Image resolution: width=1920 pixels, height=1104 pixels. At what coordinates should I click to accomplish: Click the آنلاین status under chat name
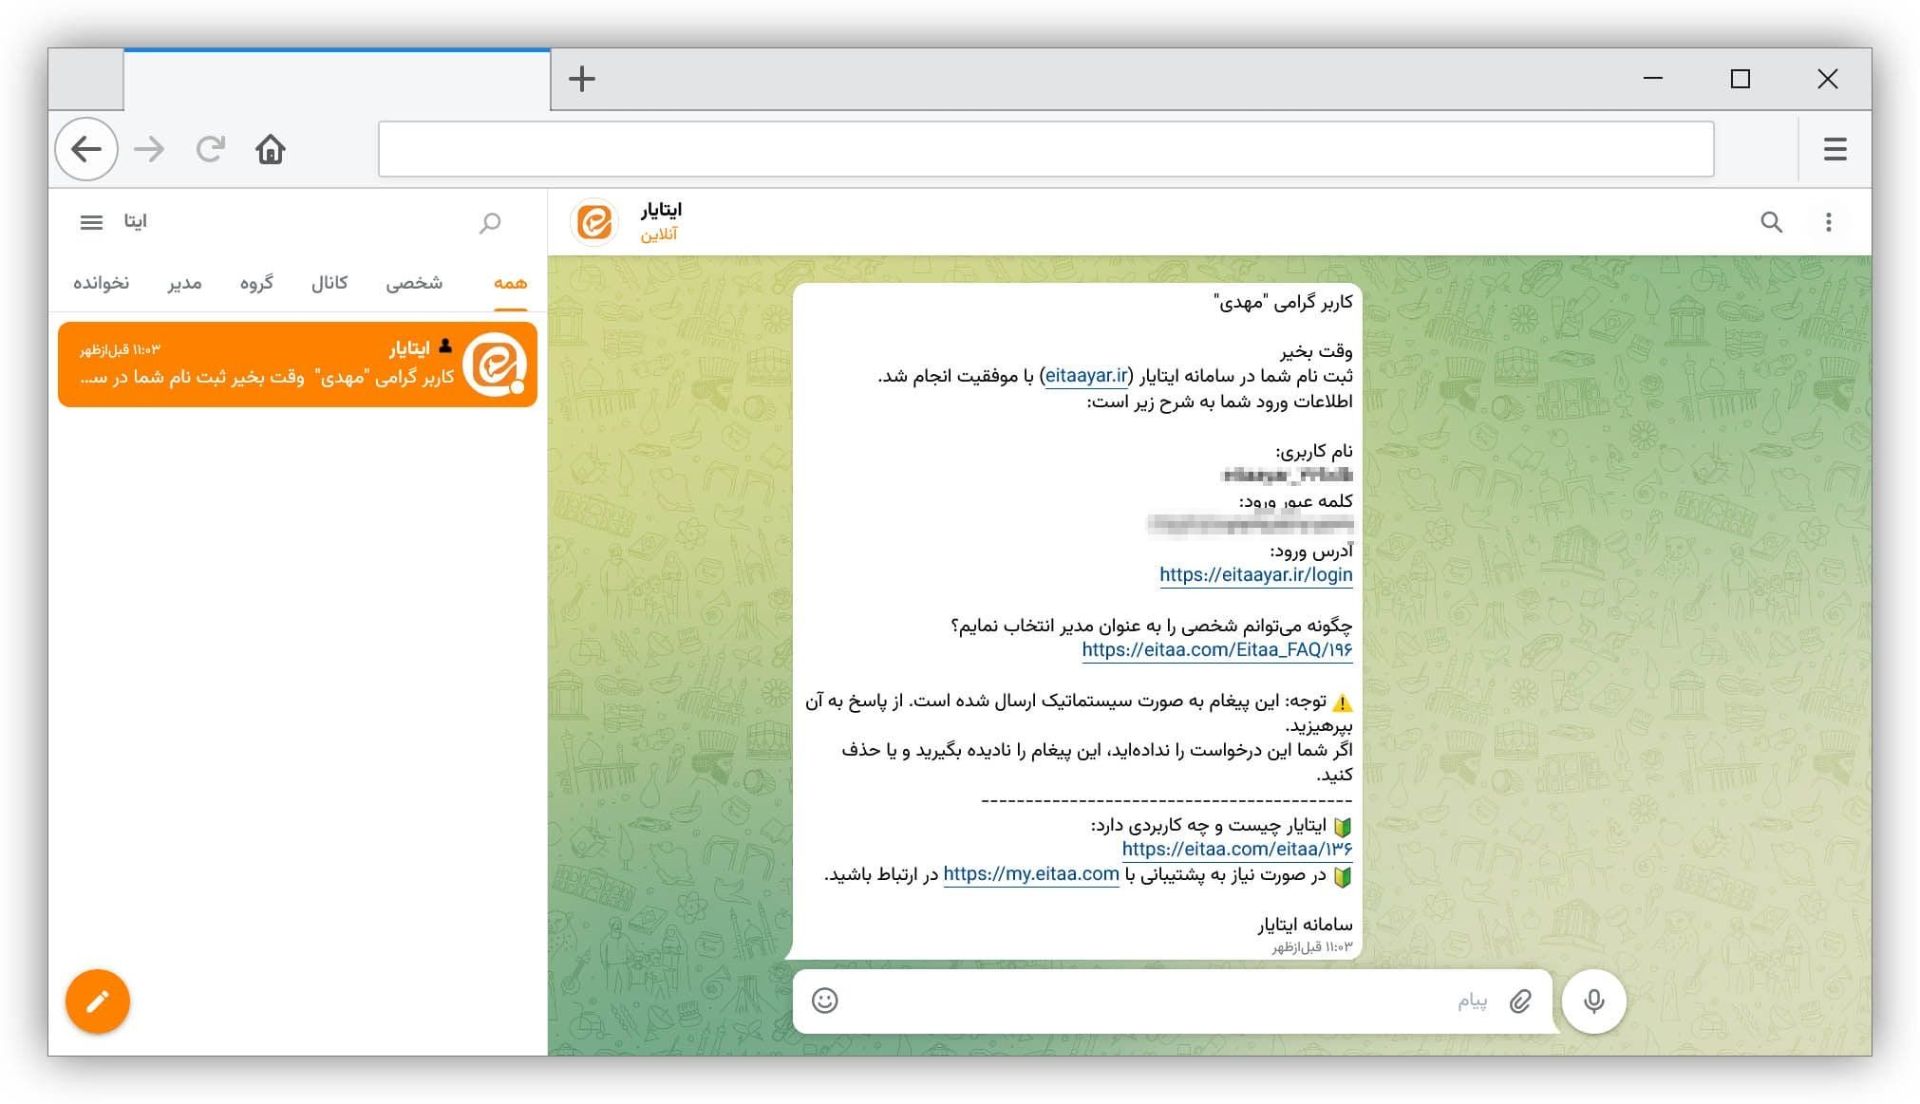tap(659, 234)
